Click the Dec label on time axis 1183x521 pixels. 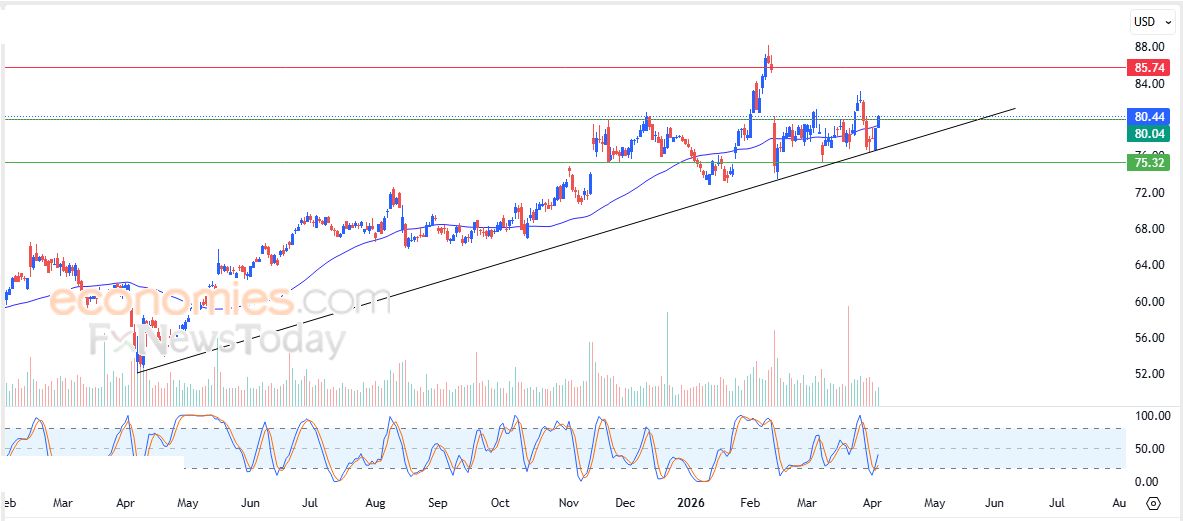click(625, 502)
